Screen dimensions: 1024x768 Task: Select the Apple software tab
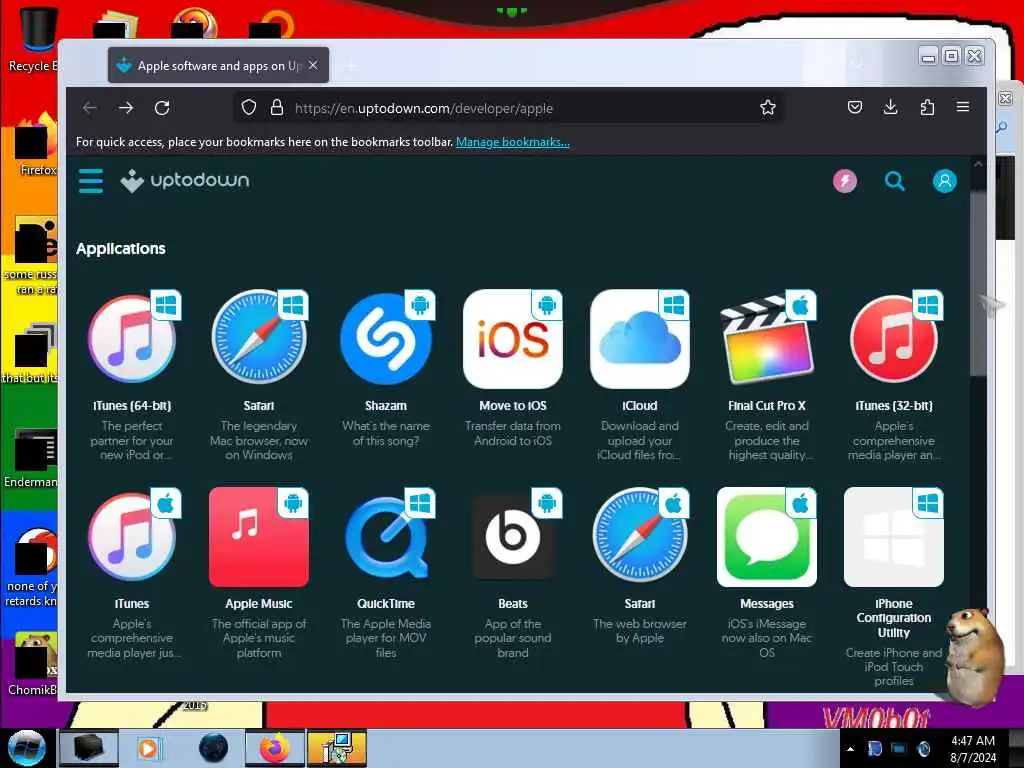(x=218, y=65)
